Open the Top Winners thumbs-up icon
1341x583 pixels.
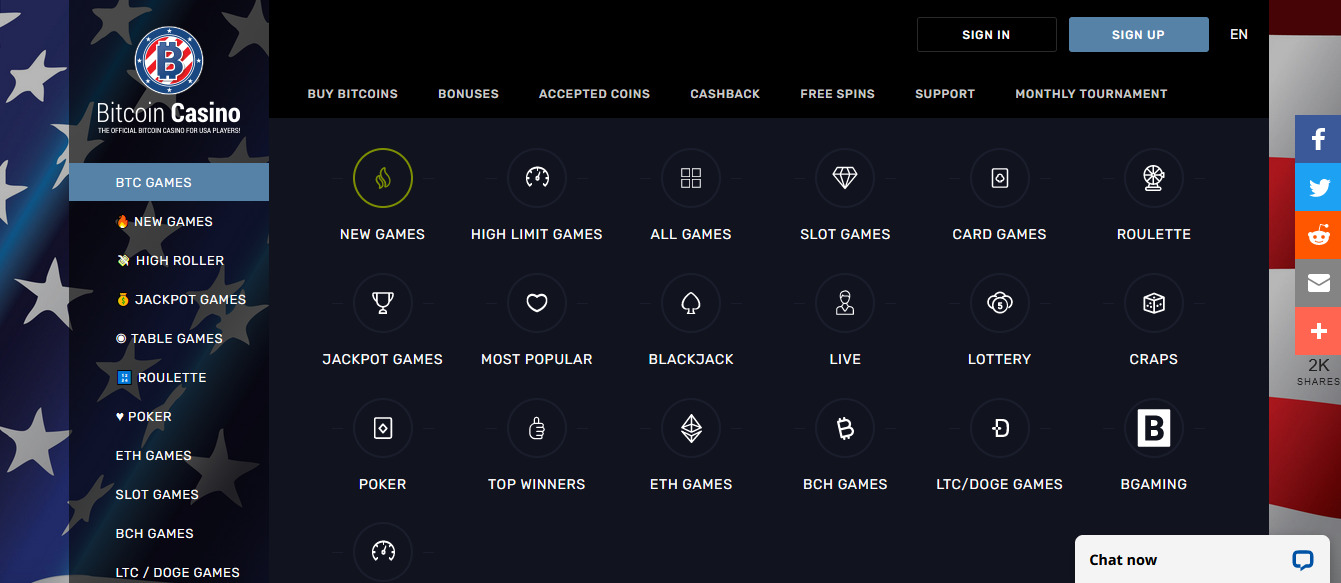[537, 428]
